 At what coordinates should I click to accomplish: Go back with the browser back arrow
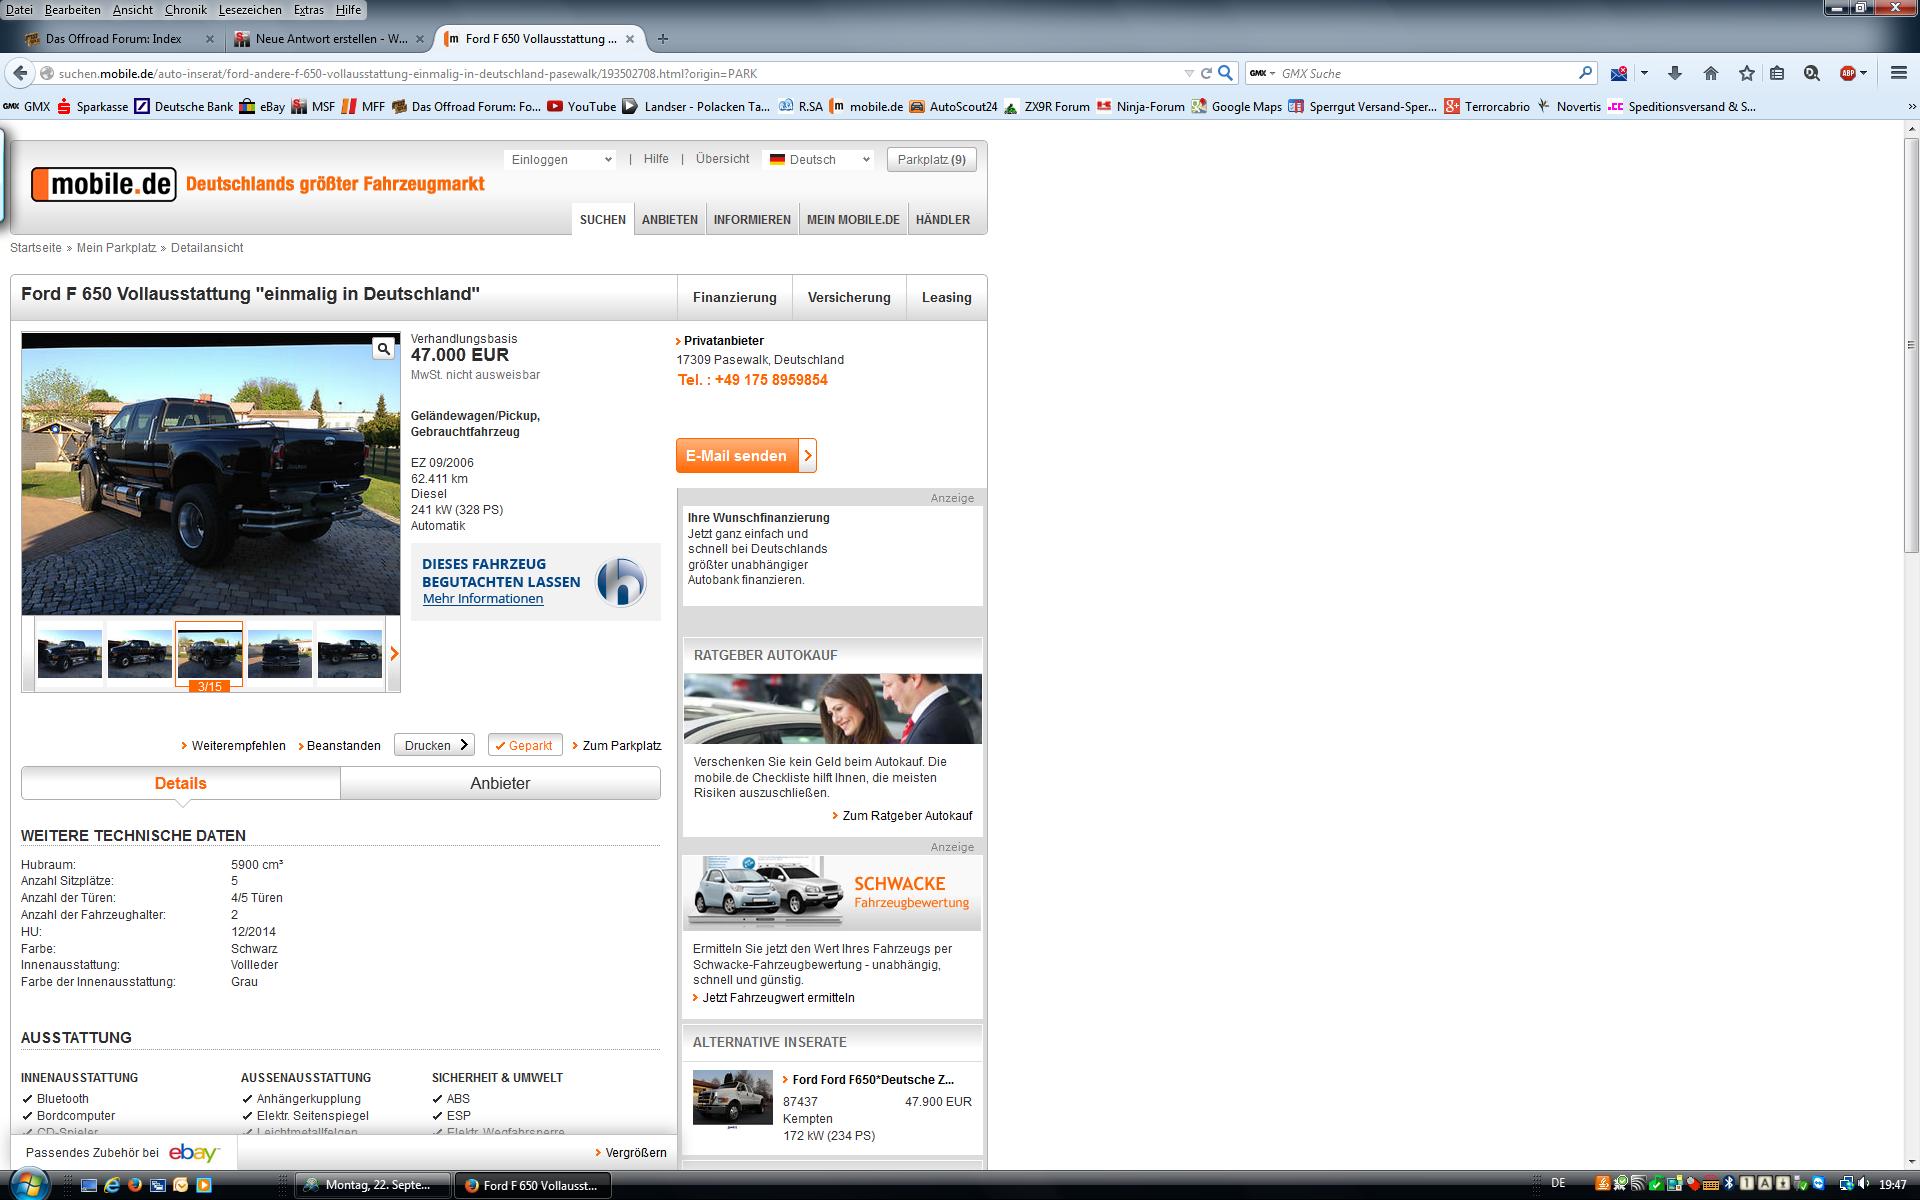[20, 73]
